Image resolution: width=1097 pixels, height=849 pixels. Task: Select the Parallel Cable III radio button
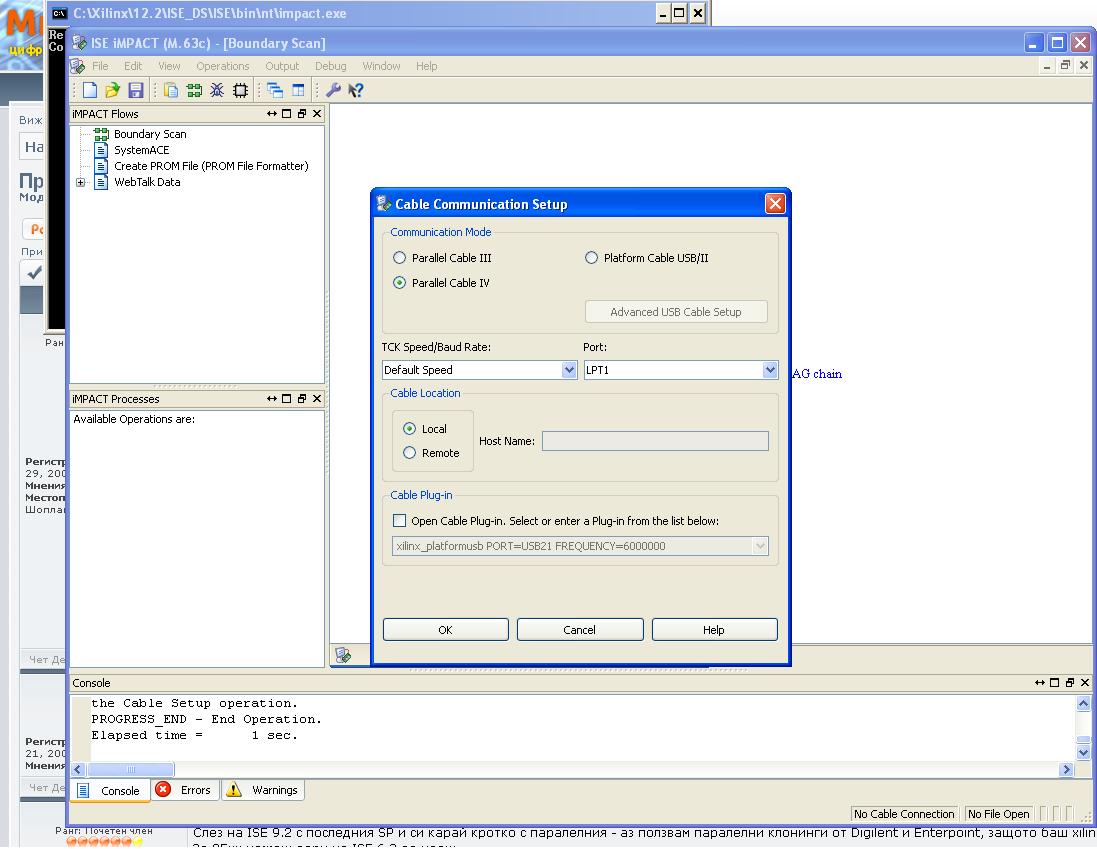point(399,258)
